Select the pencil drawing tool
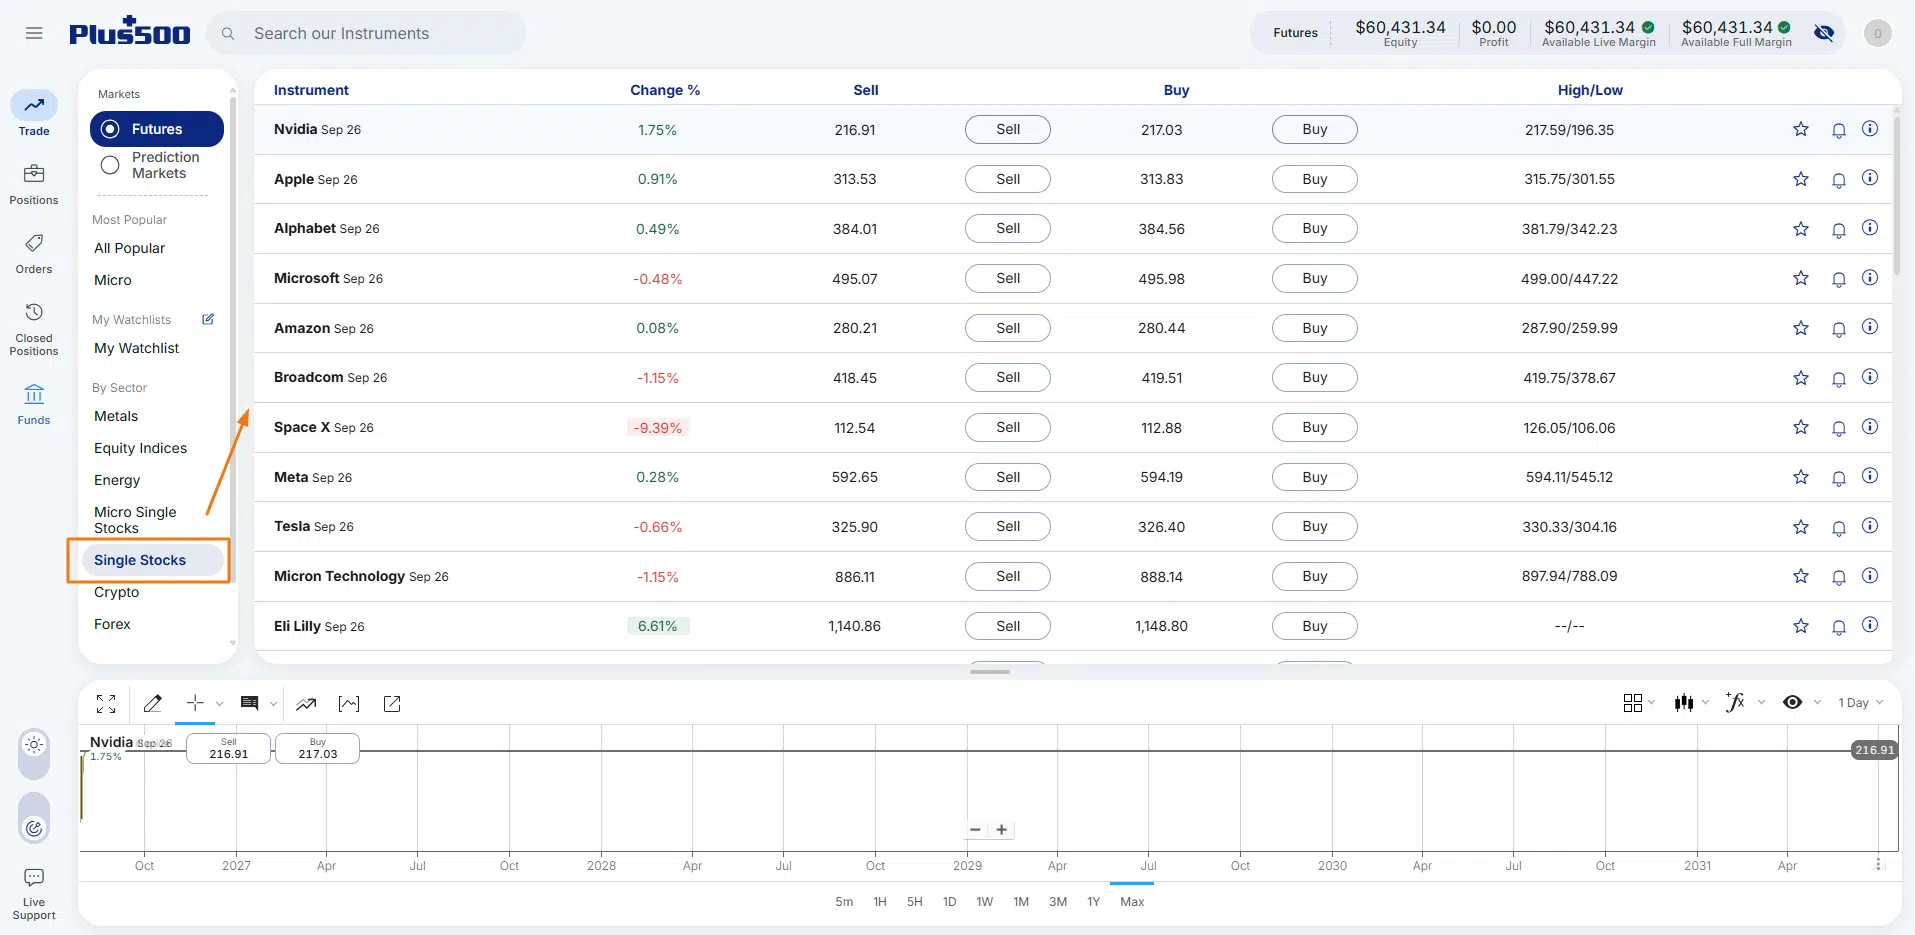Image resolution: width=1915 pixels, height=935 pixels. (x=153, y=704)
